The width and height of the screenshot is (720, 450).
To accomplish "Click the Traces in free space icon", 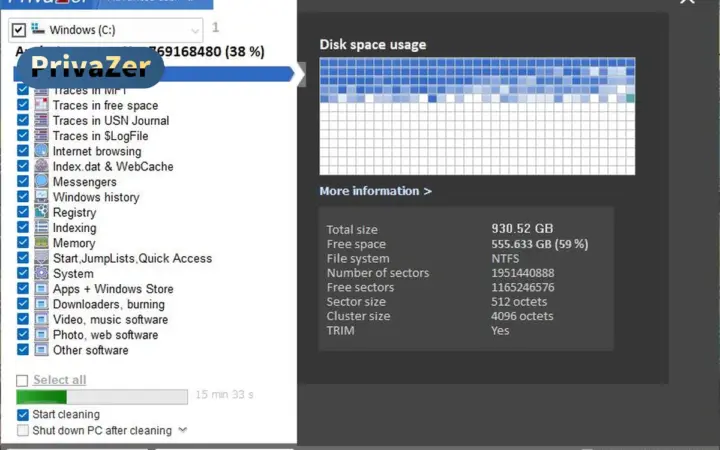I will click(41, 105).
